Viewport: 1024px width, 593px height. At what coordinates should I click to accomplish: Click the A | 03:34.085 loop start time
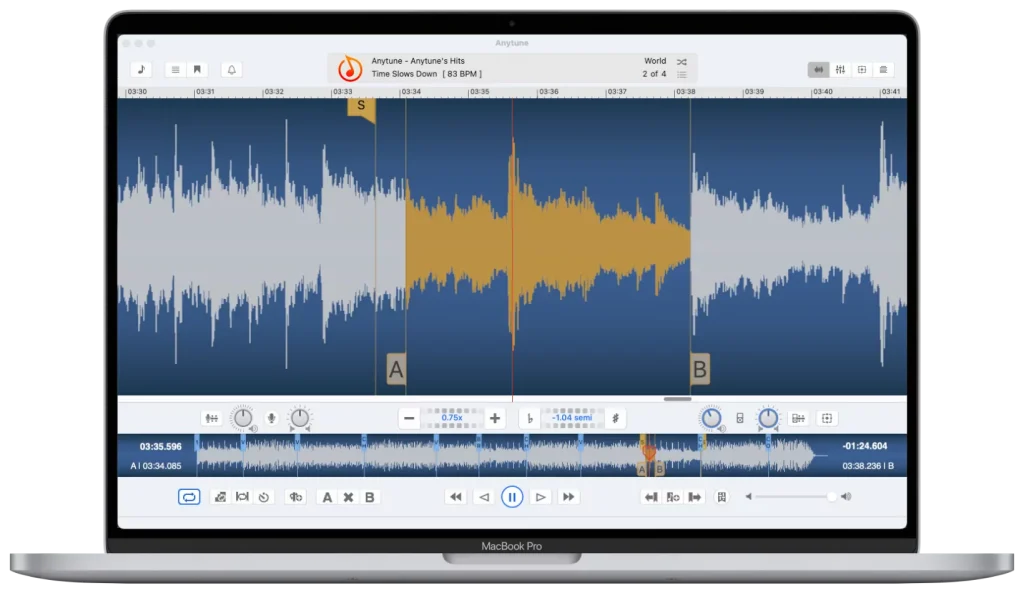pyautogui.click(x=156, y=466)
